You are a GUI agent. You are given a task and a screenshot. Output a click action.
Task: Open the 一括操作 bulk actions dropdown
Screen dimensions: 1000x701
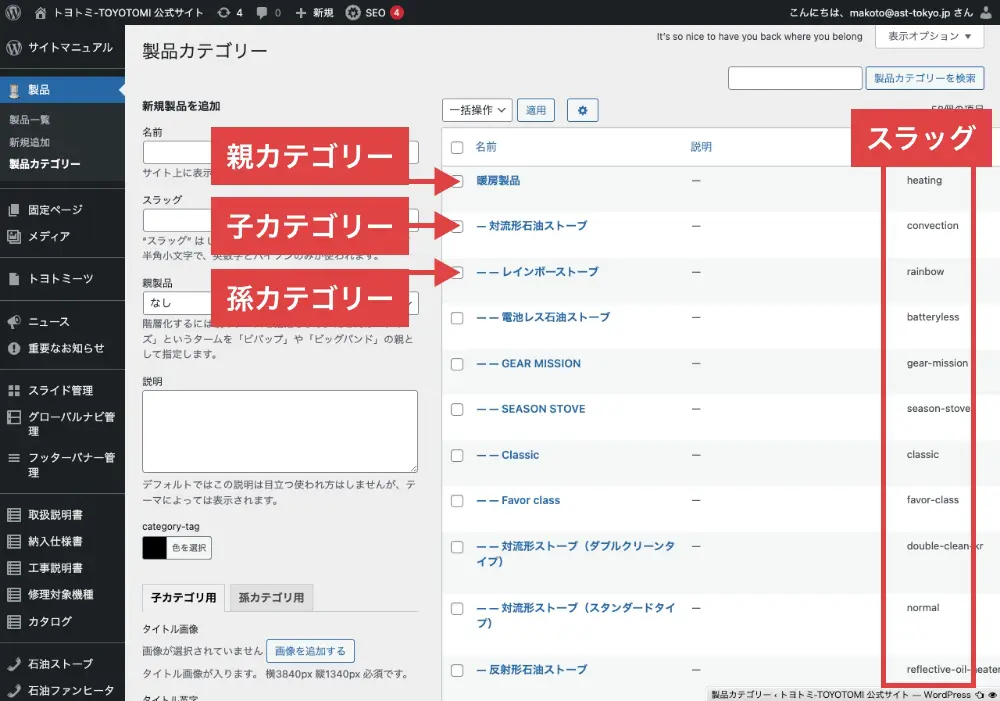[477, 110]
